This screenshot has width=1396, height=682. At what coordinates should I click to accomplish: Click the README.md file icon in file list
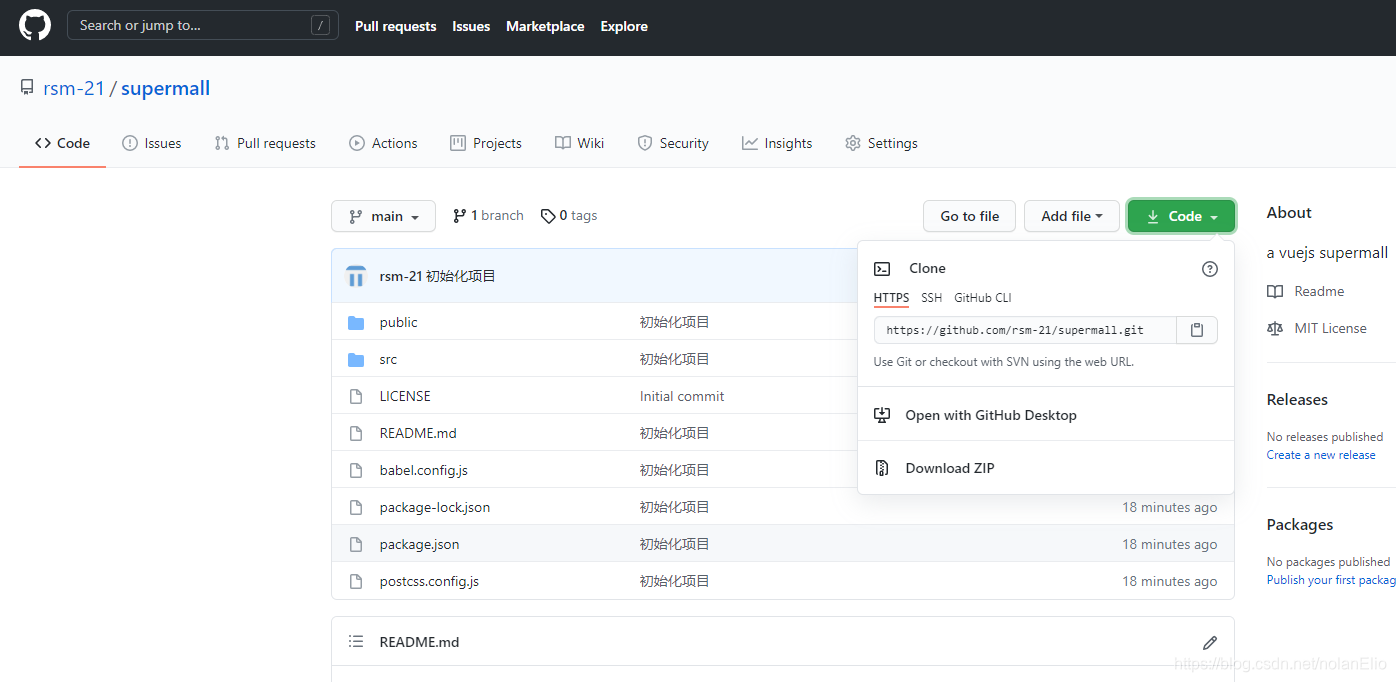pyautogui.click(x=356, y=433)
